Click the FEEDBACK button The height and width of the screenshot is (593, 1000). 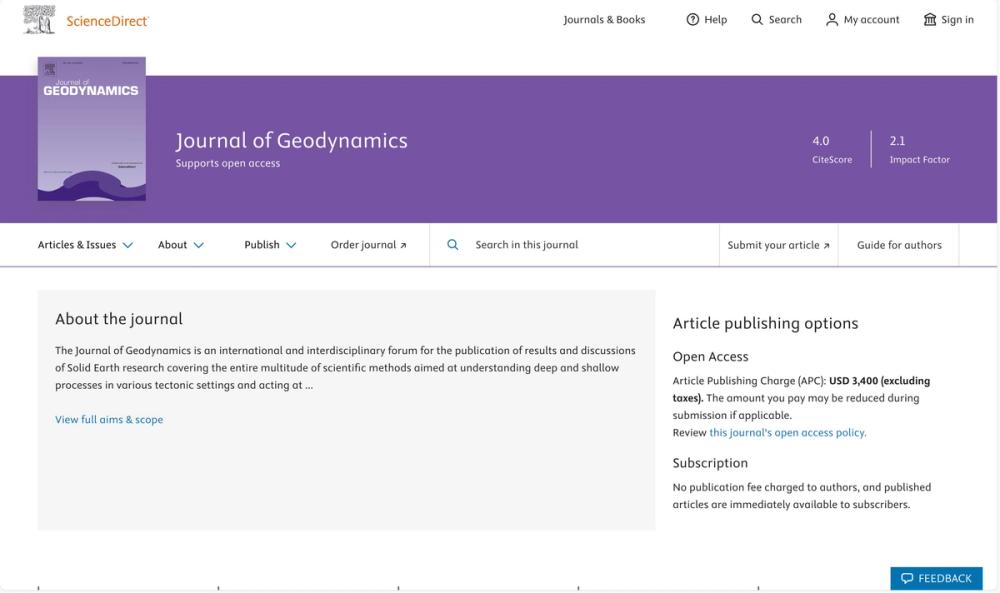coord(936,578)
